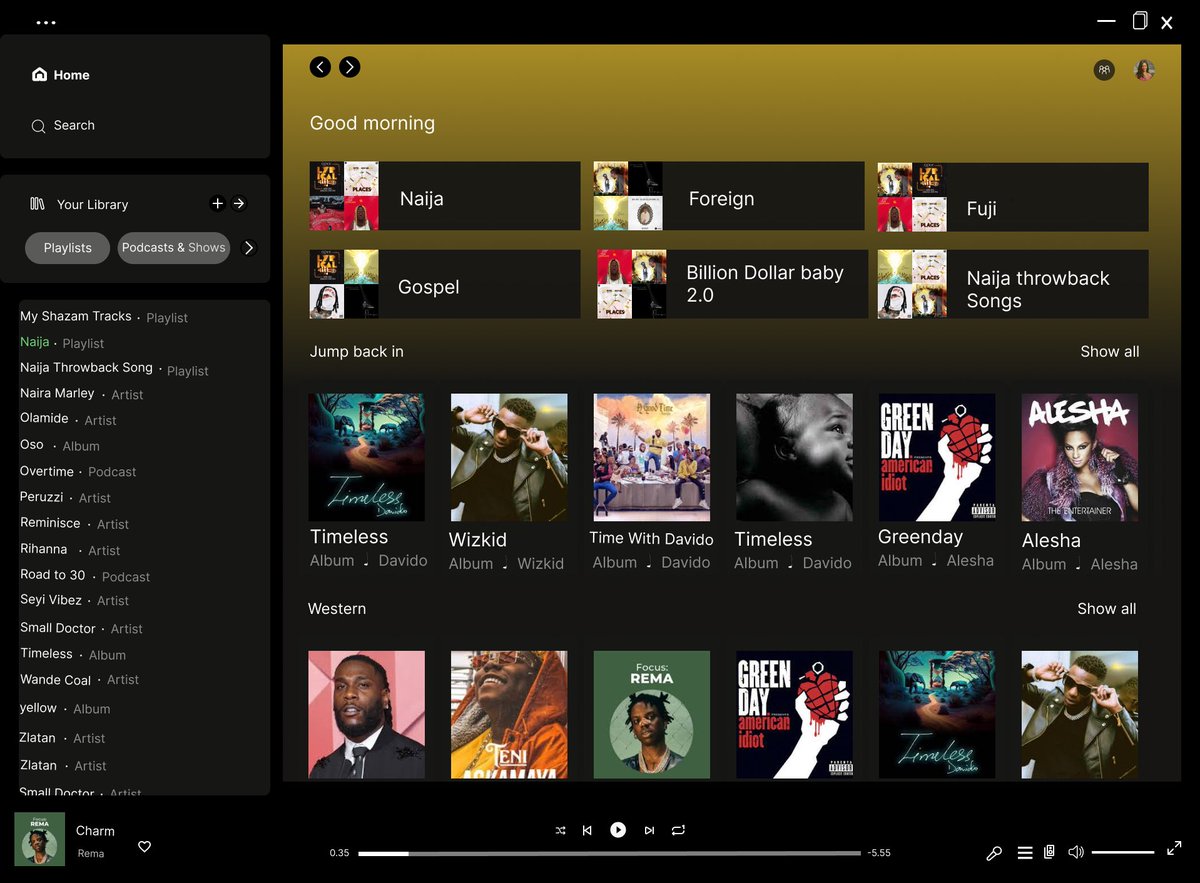Screen dimensions: 1200x883
Task: Open the Naija throwback Songs tile
Action: click(1013, 284)
